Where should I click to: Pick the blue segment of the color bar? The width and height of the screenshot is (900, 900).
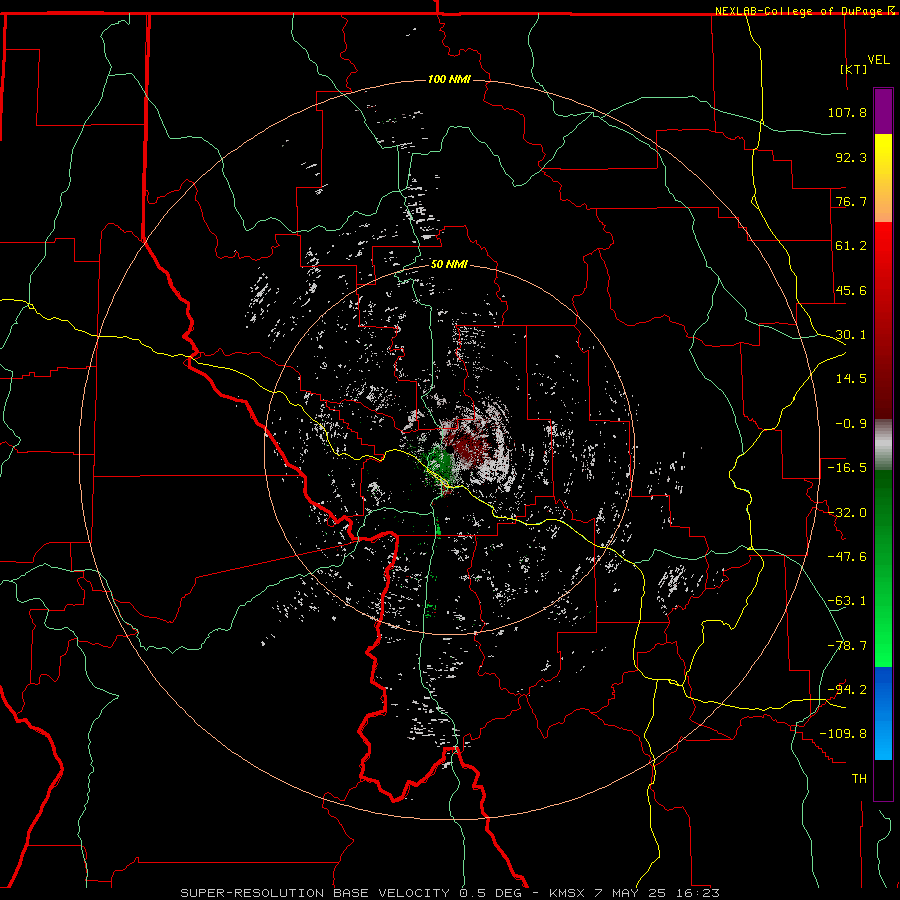click(x=883, y=713)
